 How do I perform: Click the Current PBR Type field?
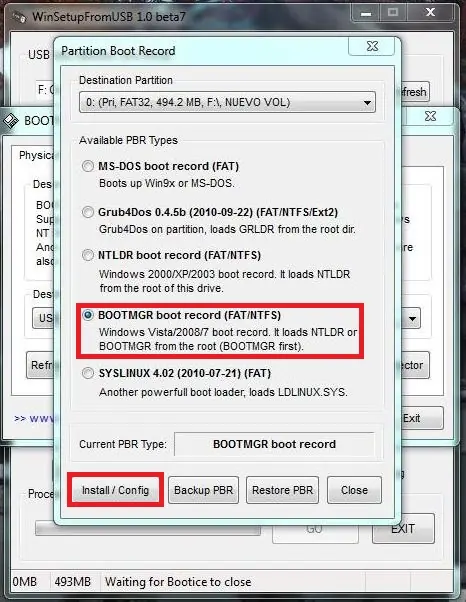(274, 444)
